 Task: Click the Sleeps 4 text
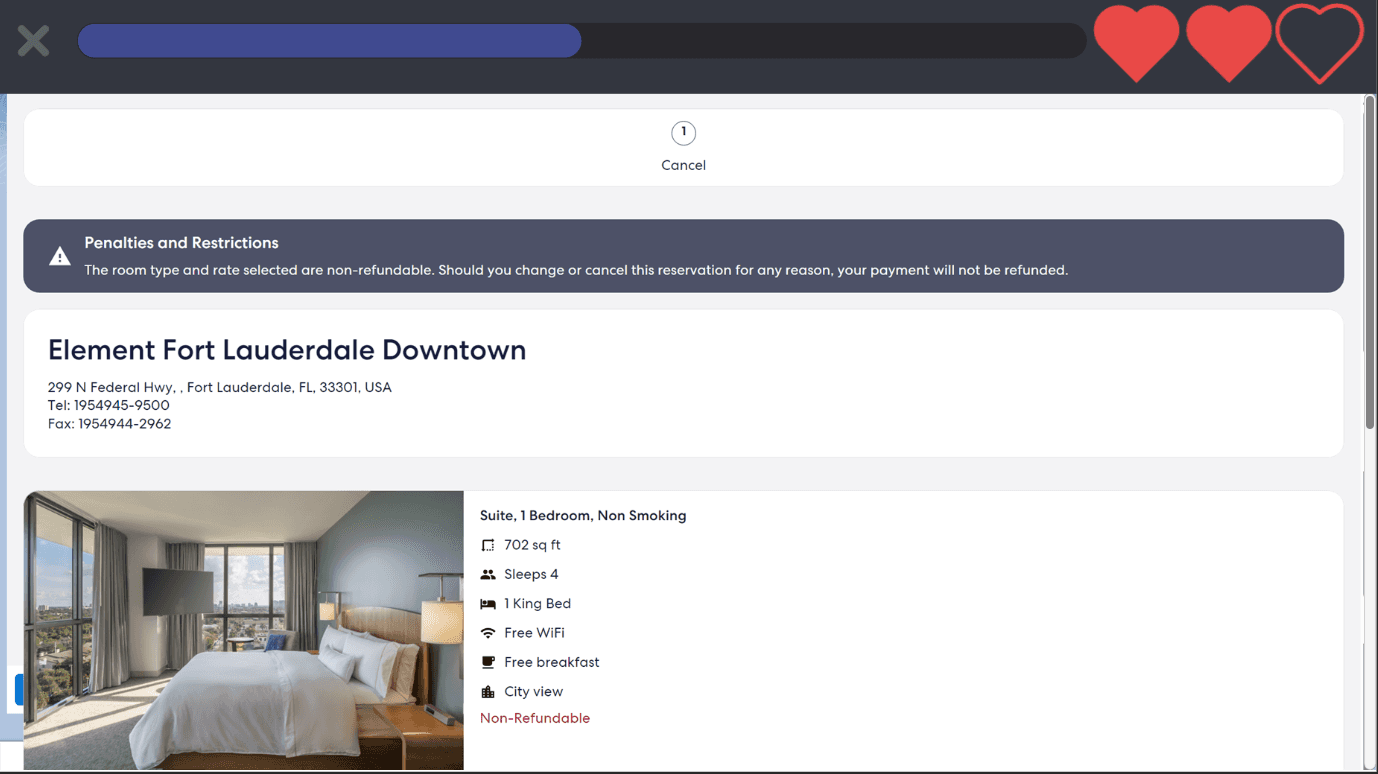531,574
